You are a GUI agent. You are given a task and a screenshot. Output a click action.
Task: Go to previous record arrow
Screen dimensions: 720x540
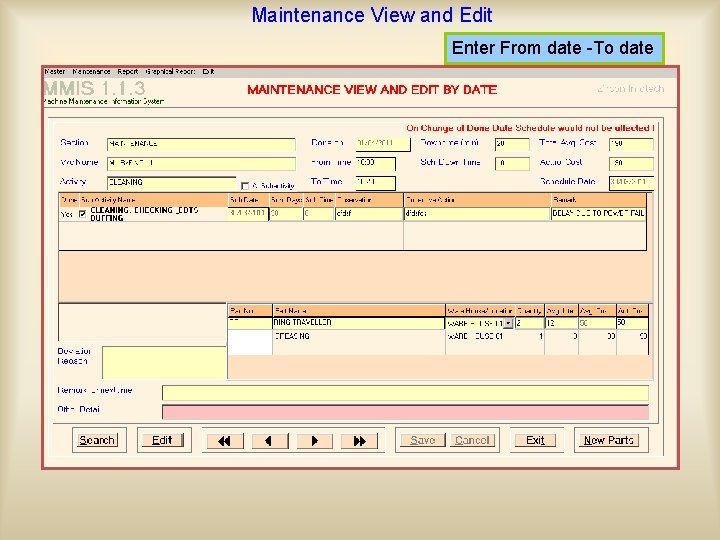[x=270, y=441]
